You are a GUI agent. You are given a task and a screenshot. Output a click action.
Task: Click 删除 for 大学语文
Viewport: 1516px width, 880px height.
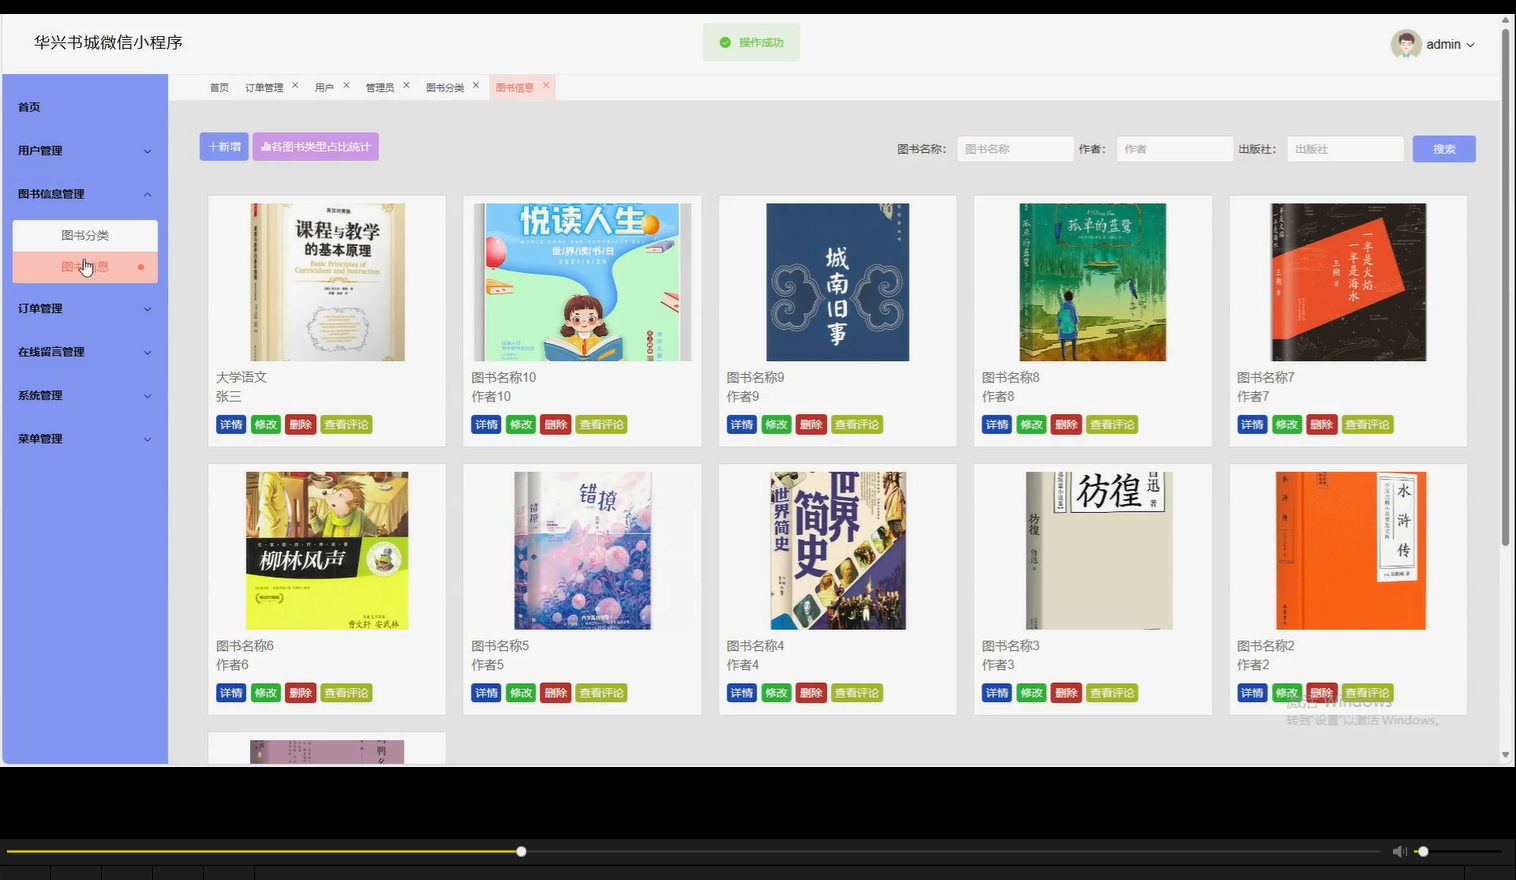300,425
